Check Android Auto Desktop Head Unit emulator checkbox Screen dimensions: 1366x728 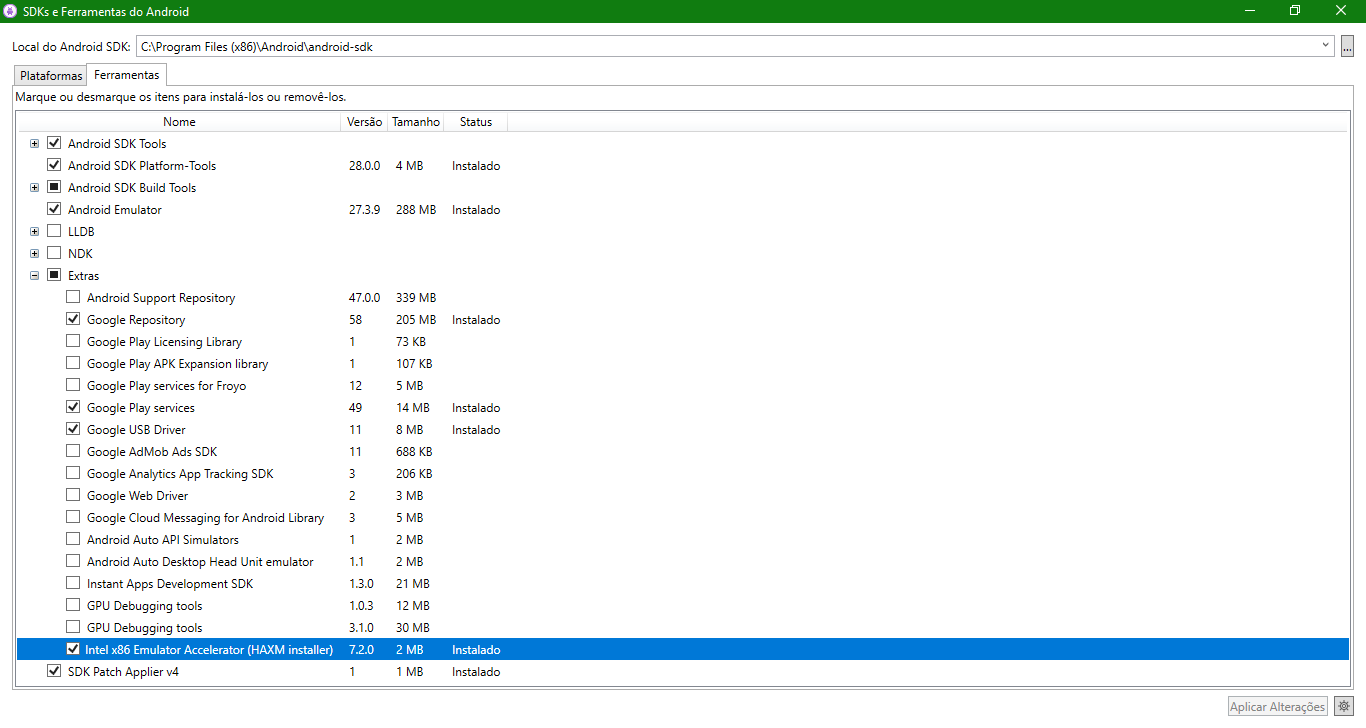(x=73, y=561)
